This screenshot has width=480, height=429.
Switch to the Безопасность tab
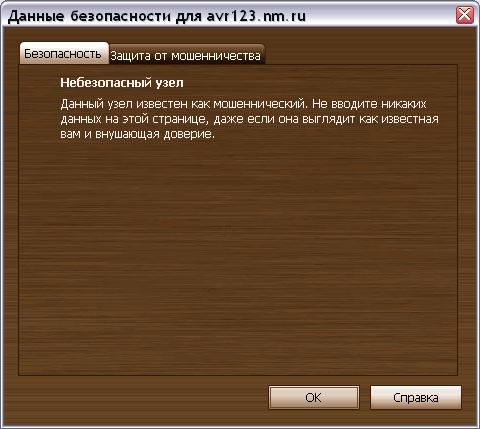tap(63, 54)
